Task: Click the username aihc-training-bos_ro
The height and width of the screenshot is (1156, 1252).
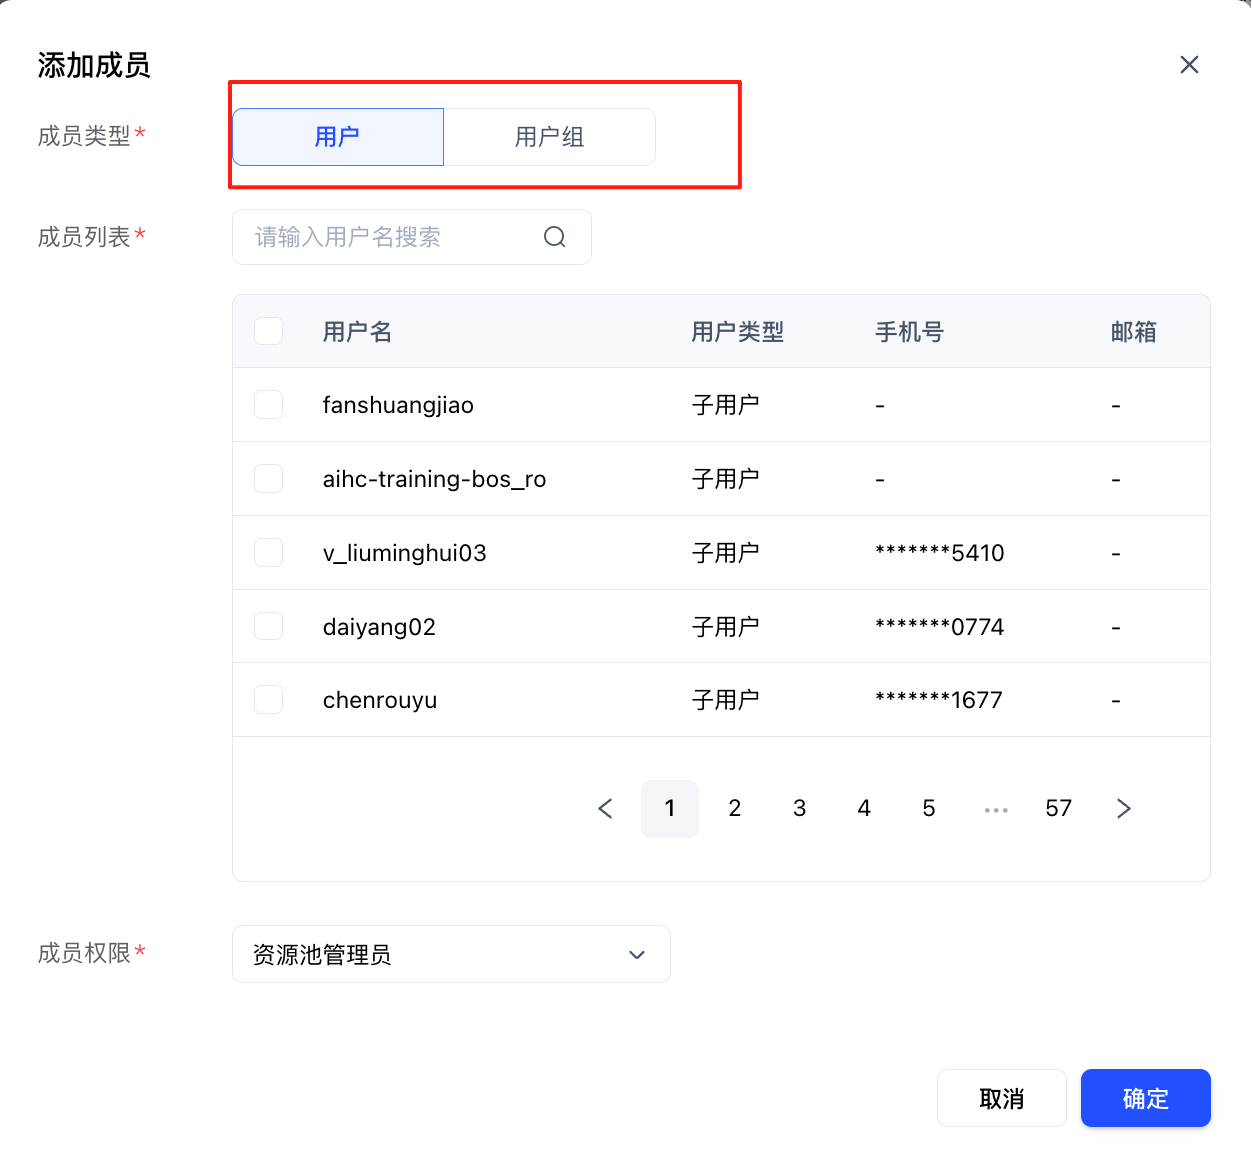Action: [x=435, y=479]
